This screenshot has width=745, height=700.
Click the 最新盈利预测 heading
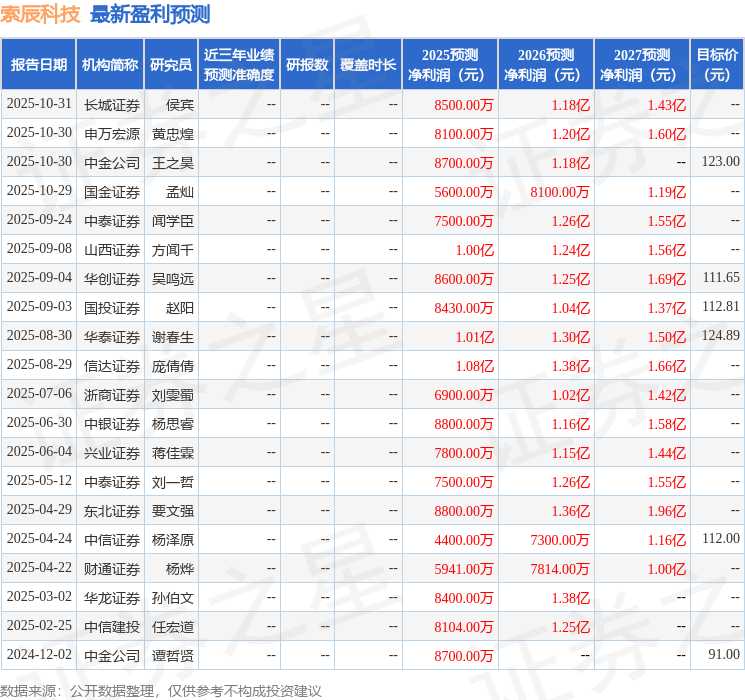click(150, 14)
